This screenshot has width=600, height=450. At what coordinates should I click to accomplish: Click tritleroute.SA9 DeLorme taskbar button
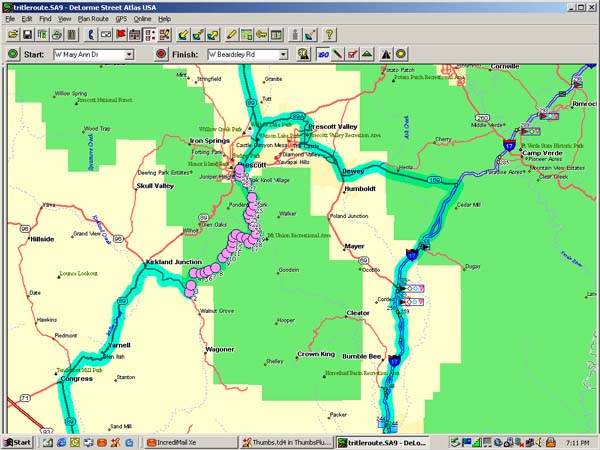[383, 443]
